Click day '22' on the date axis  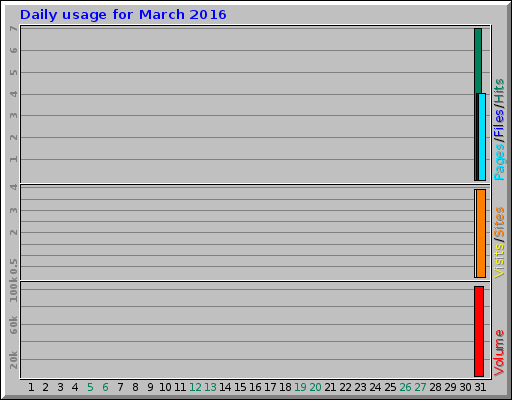pyautogui.click(x=345, y=387)
